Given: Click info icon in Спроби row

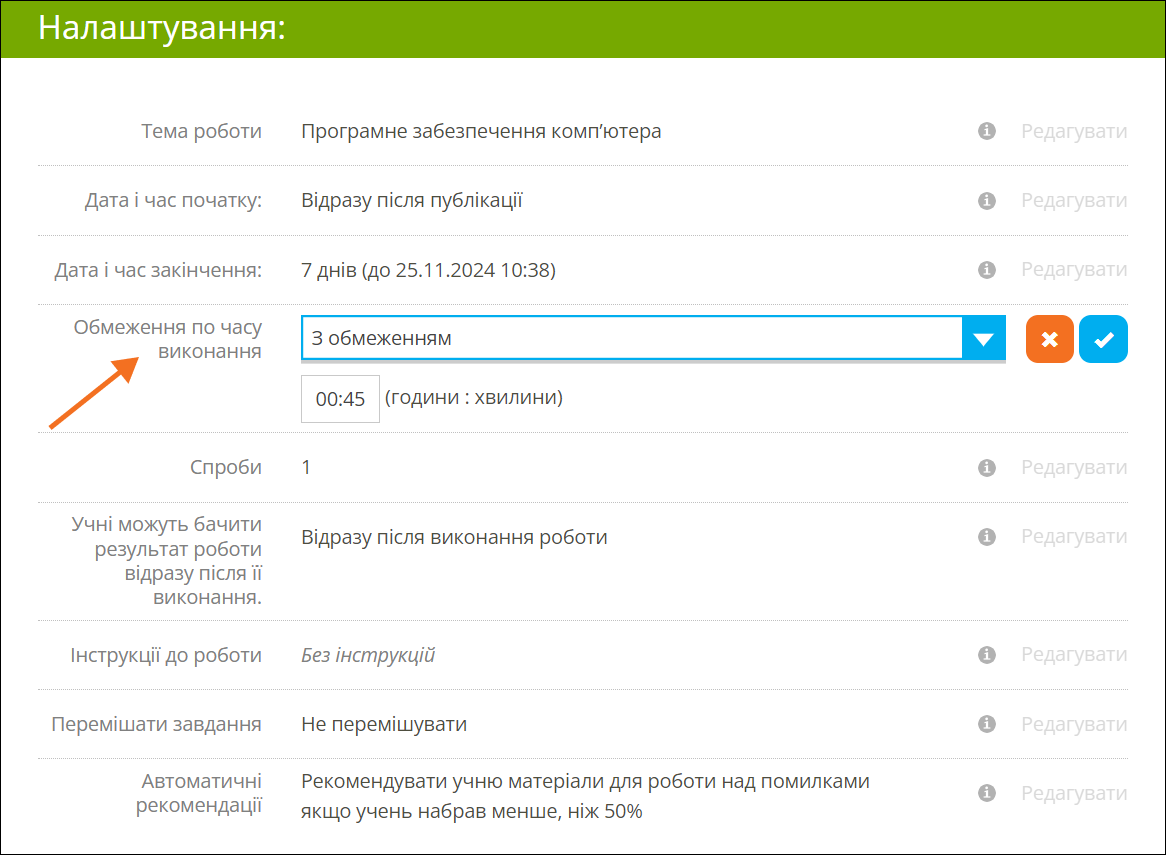Looking at the screenshot, I should [987, 468].
